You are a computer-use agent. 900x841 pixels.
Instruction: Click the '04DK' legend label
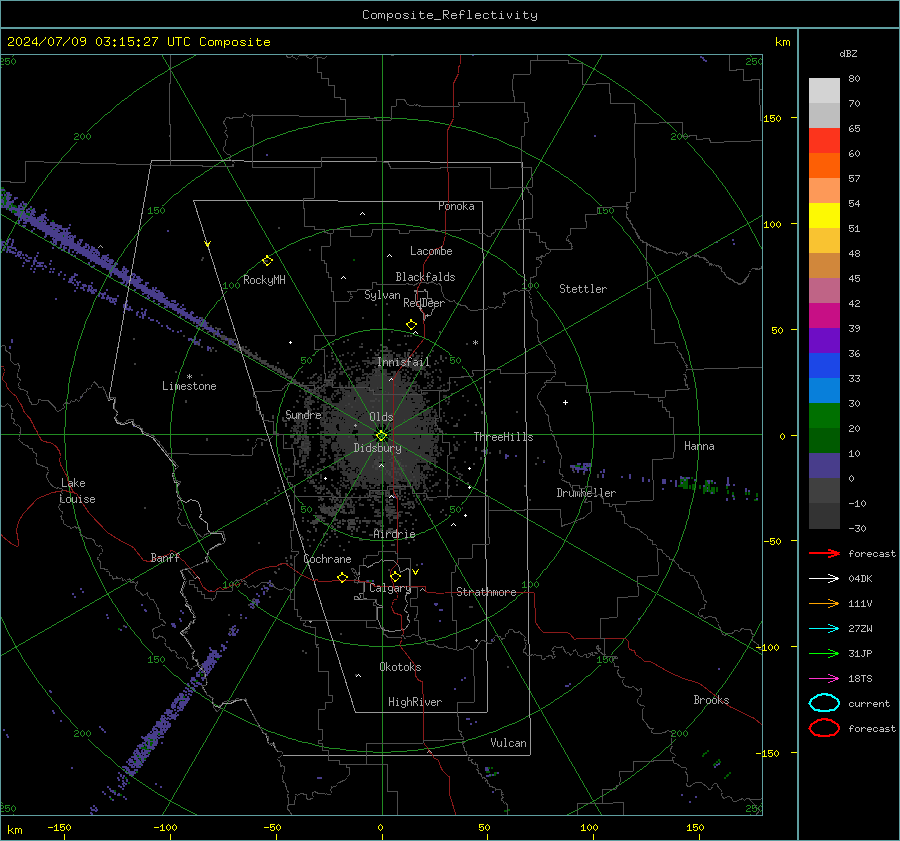click(x=860, y=579)
